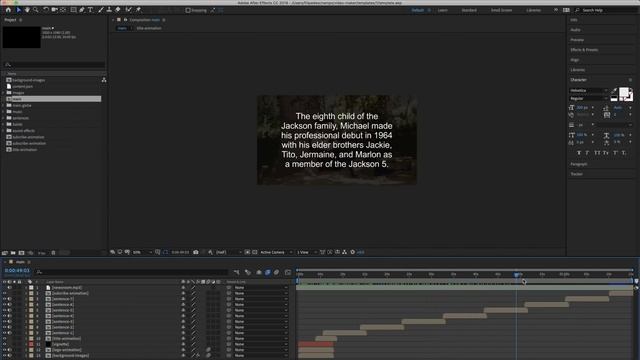Open the Active Camera dropdown
The image size is (640, 360).
(276, 252)
